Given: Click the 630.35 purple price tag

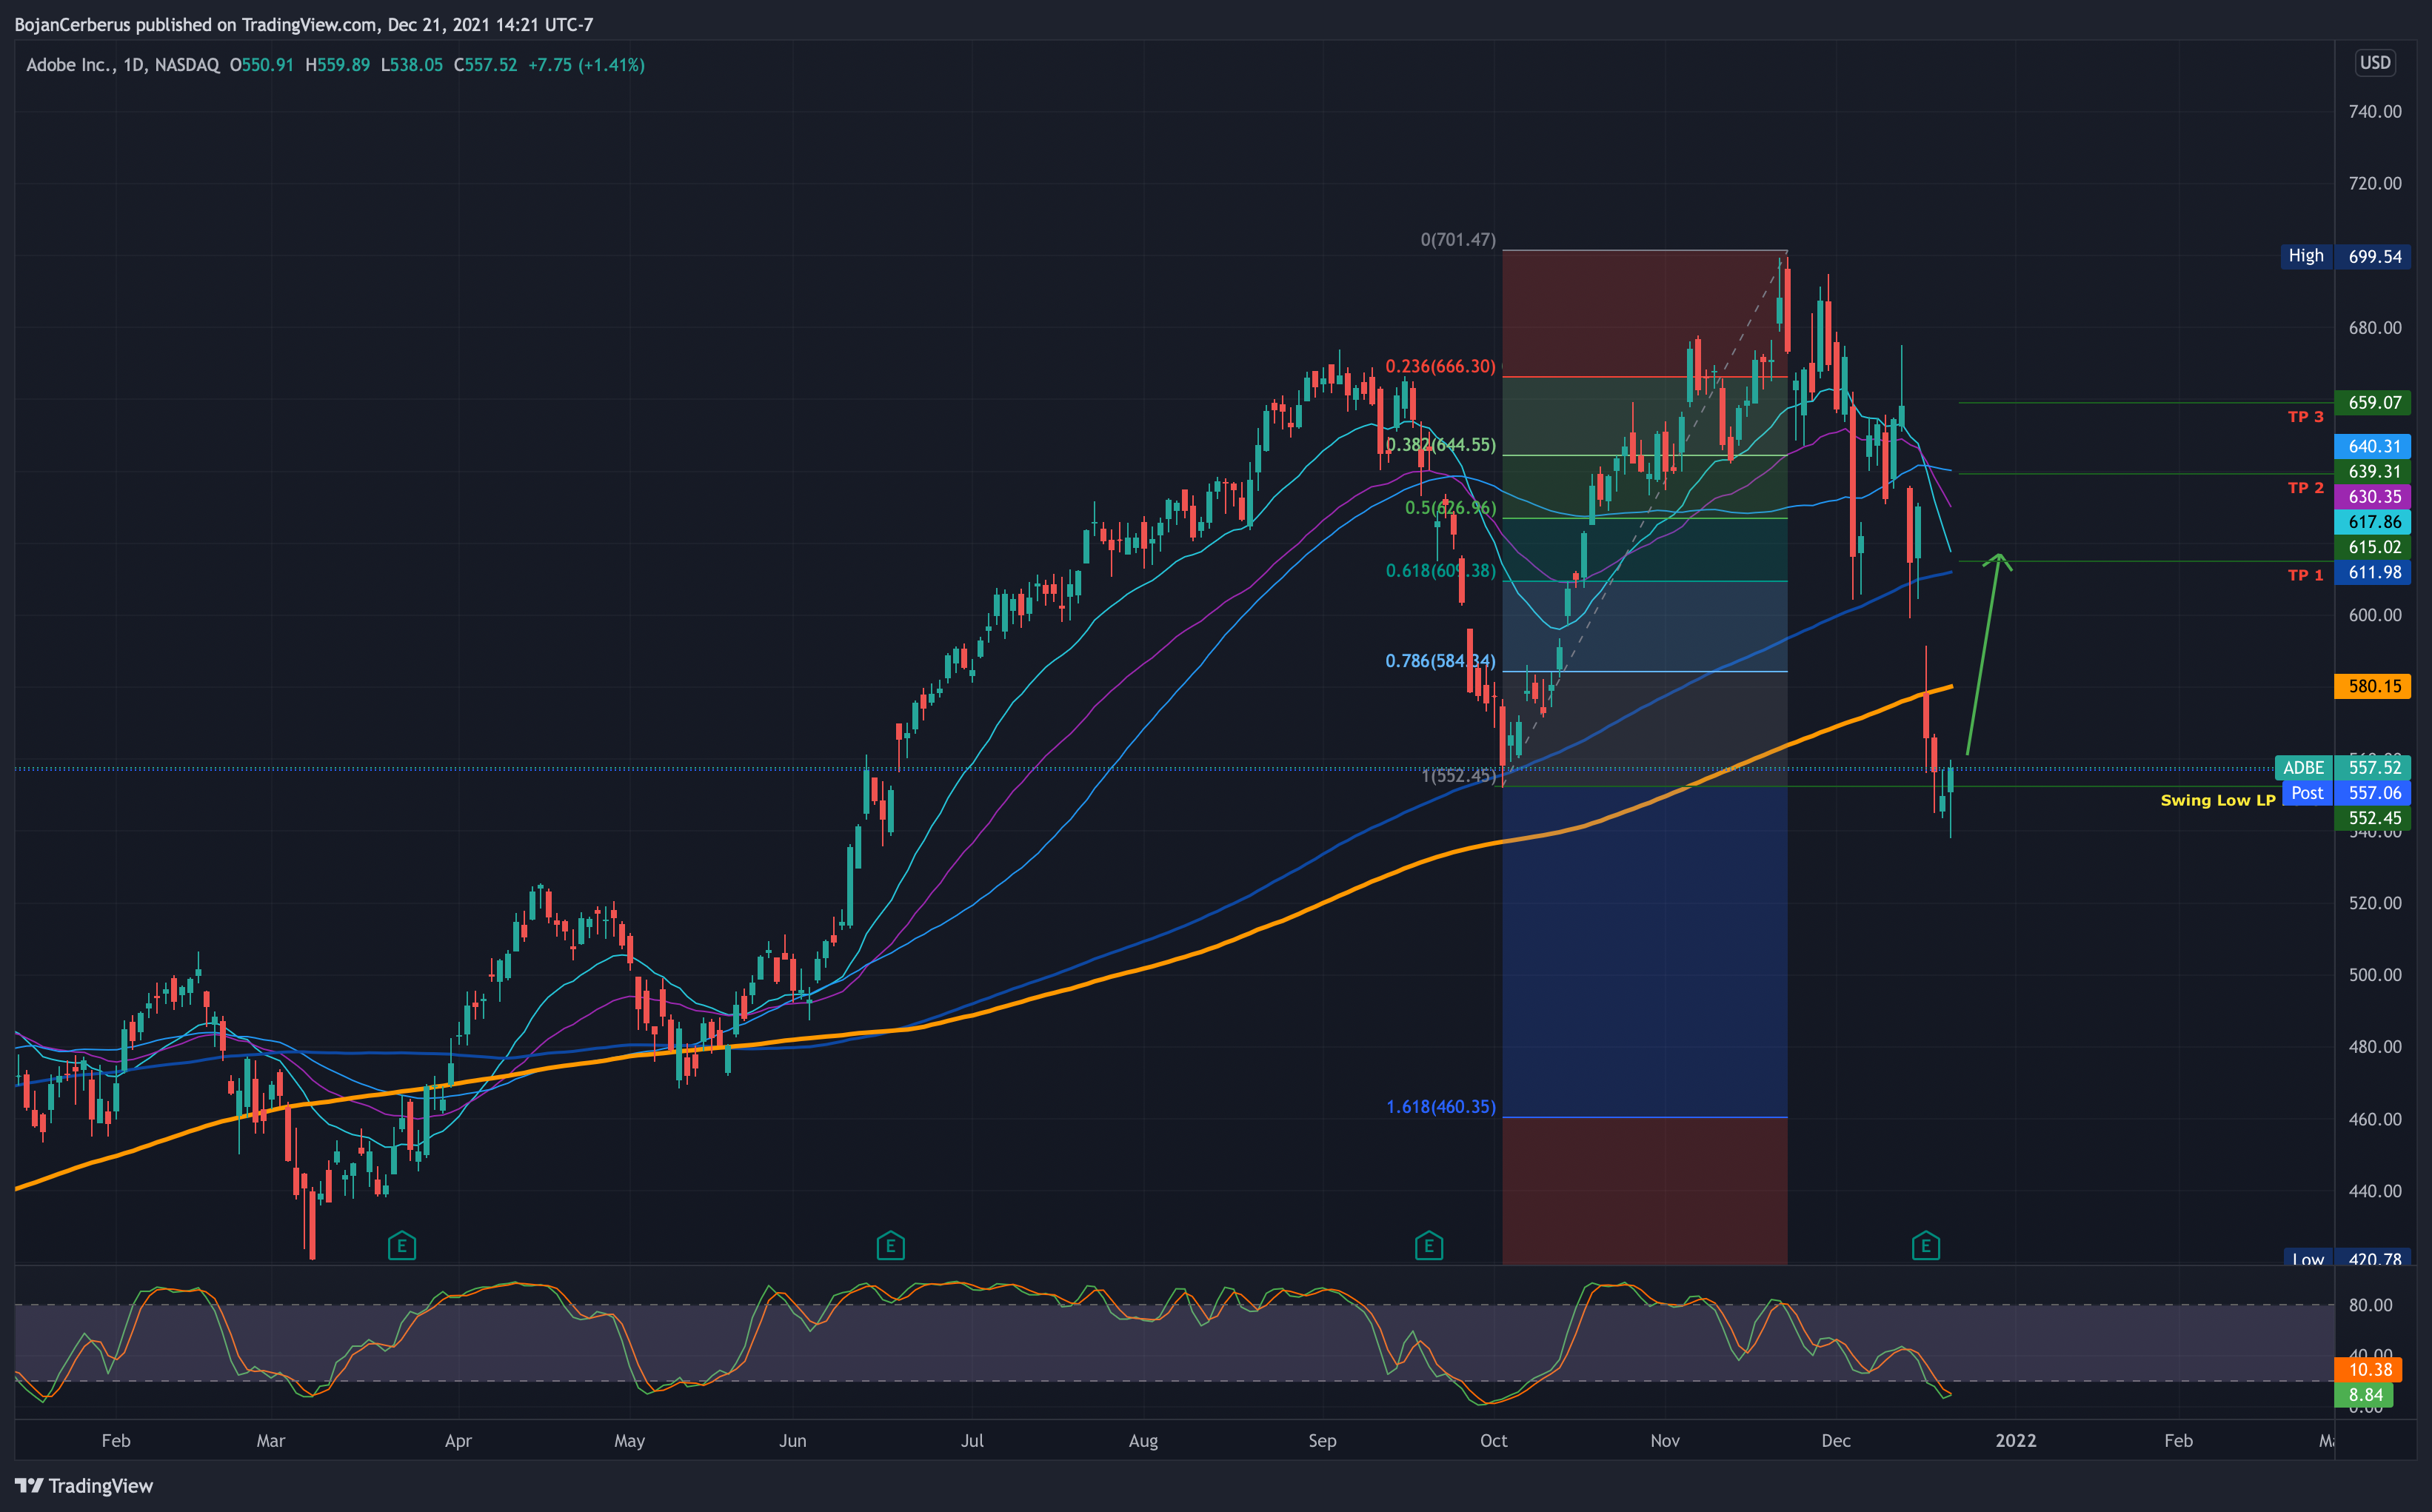Looking at the screenshot, I should [2373, 496].
